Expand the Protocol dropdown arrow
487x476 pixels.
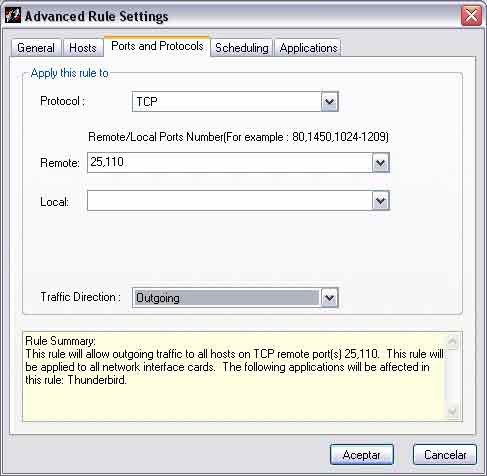[330, 101]
